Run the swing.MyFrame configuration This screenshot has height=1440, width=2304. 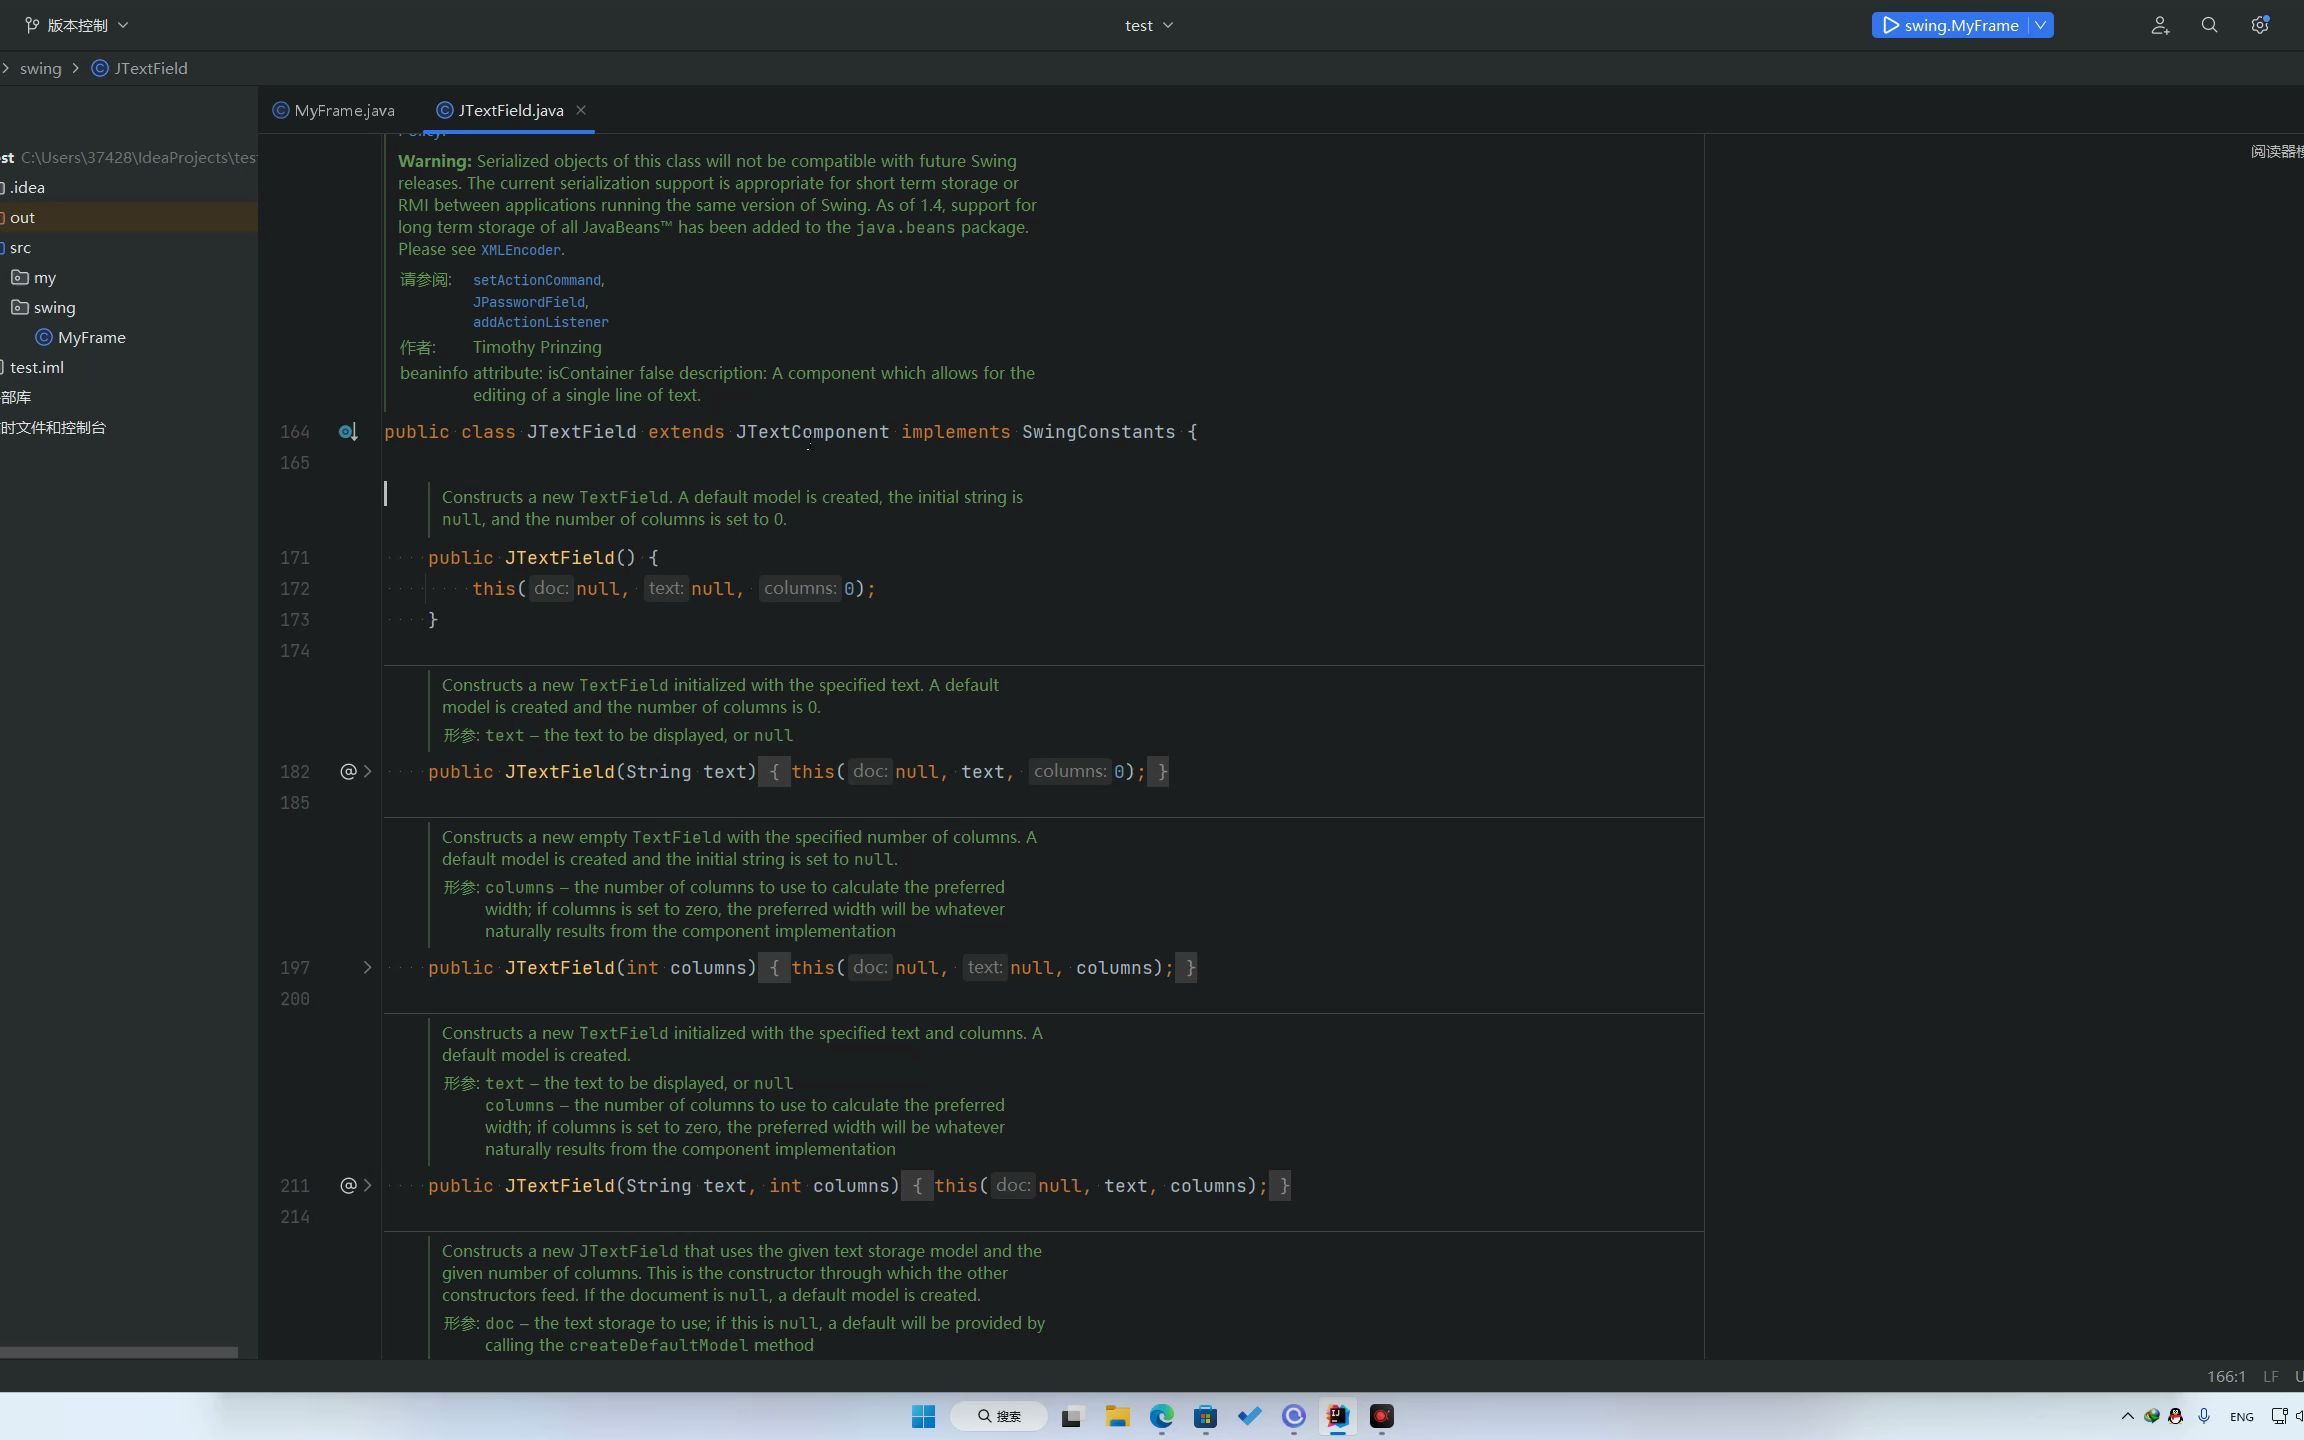pos(1950,25)
